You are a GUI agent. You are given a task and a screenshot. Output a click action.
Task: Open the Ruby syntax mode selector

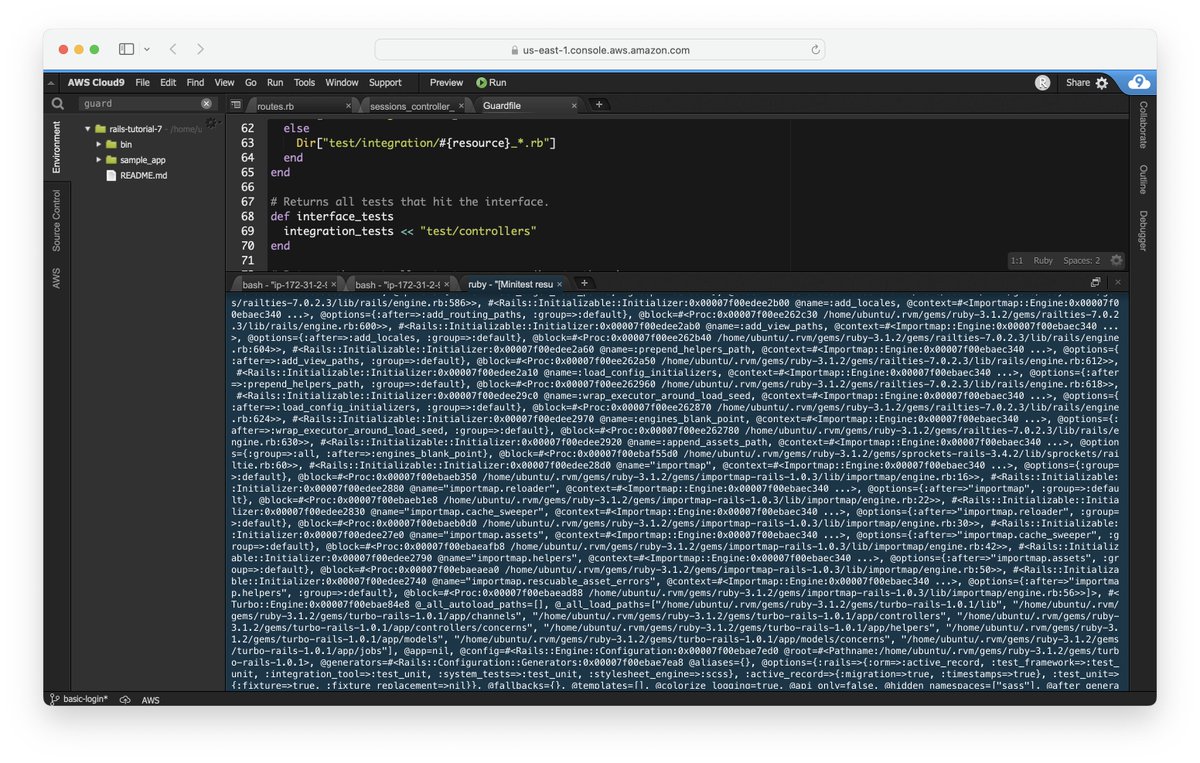click(1043, 260)
